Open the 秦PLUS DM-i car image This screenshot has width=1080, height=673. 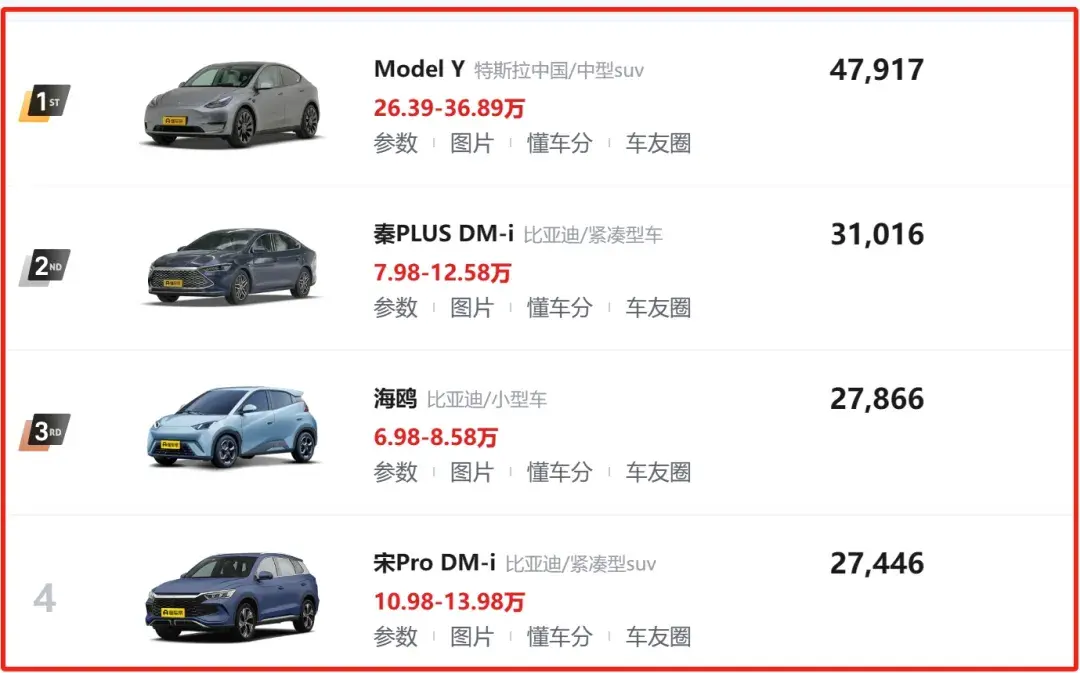(x=233, y=267)
